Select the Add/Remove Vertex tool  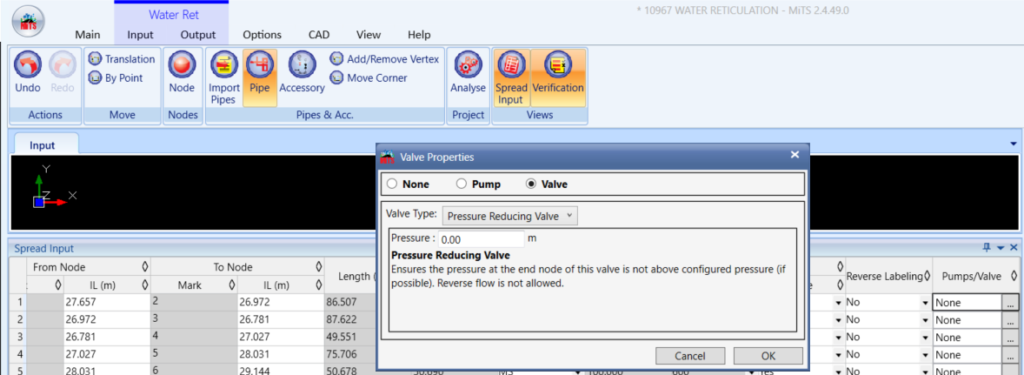[x=384, y=59]
